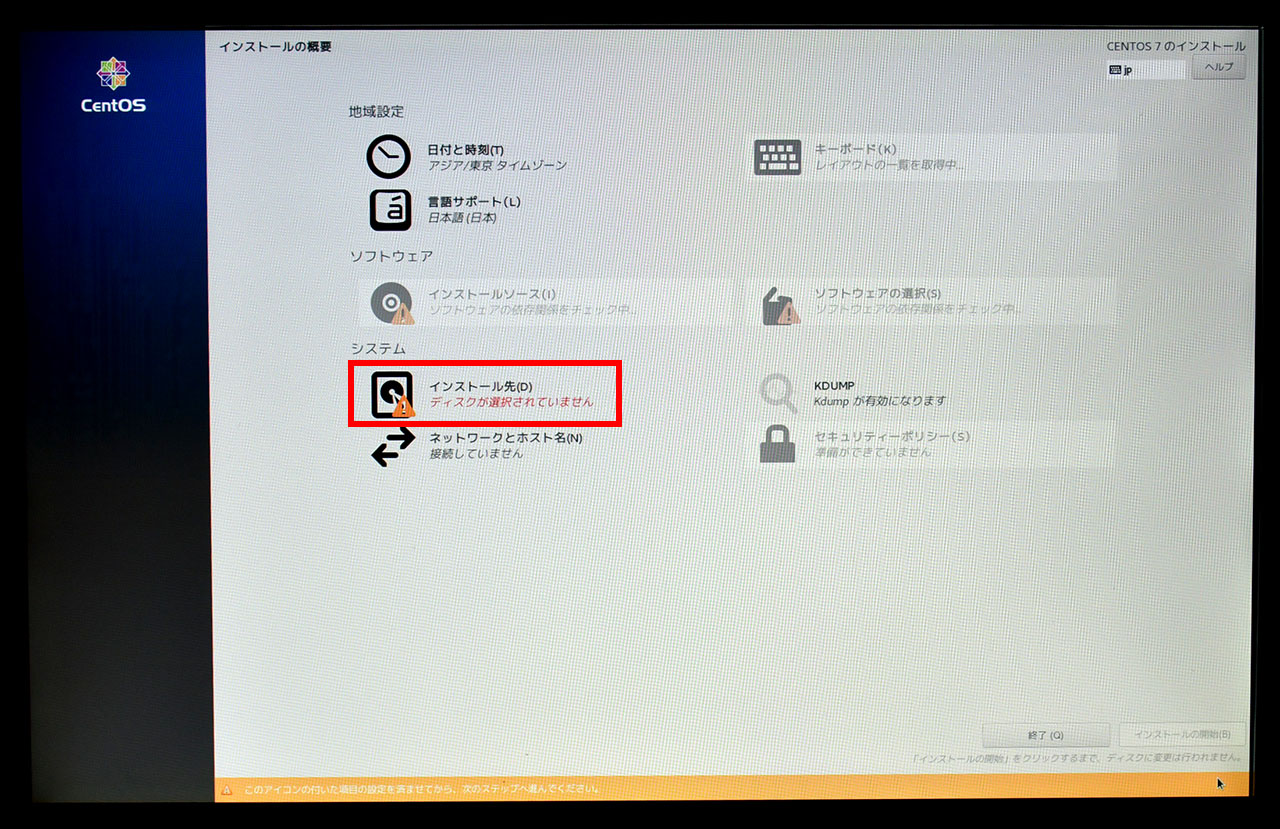Open the installation source disc icon
This screenshot has width=1280, height=829.
pos(392,303)
